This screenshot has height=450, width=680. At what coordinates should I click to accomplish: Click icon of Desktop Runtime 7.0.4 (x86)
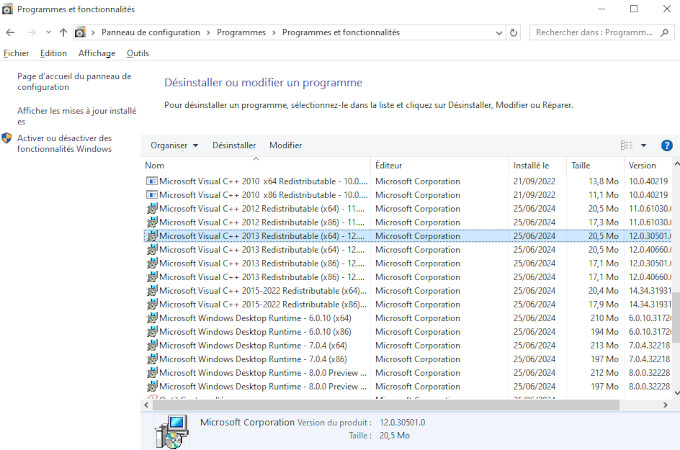coord(152,359)
